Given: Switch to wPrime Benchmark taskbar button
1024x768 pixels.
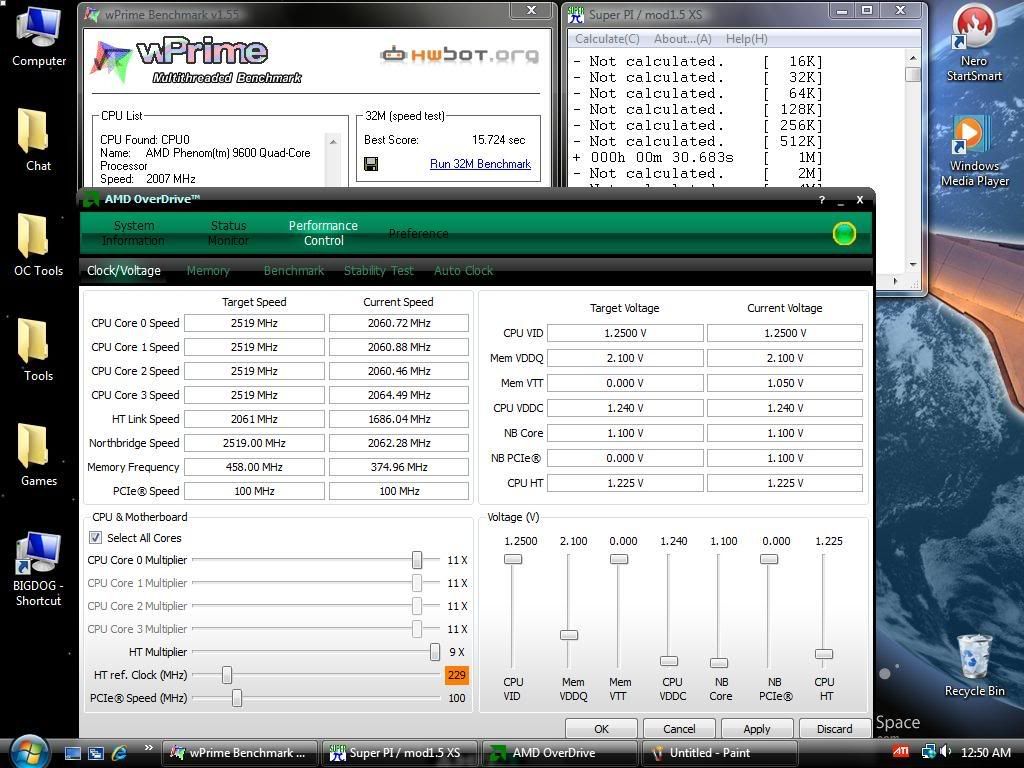Looking at the screenshot, I should coord(239,753).
